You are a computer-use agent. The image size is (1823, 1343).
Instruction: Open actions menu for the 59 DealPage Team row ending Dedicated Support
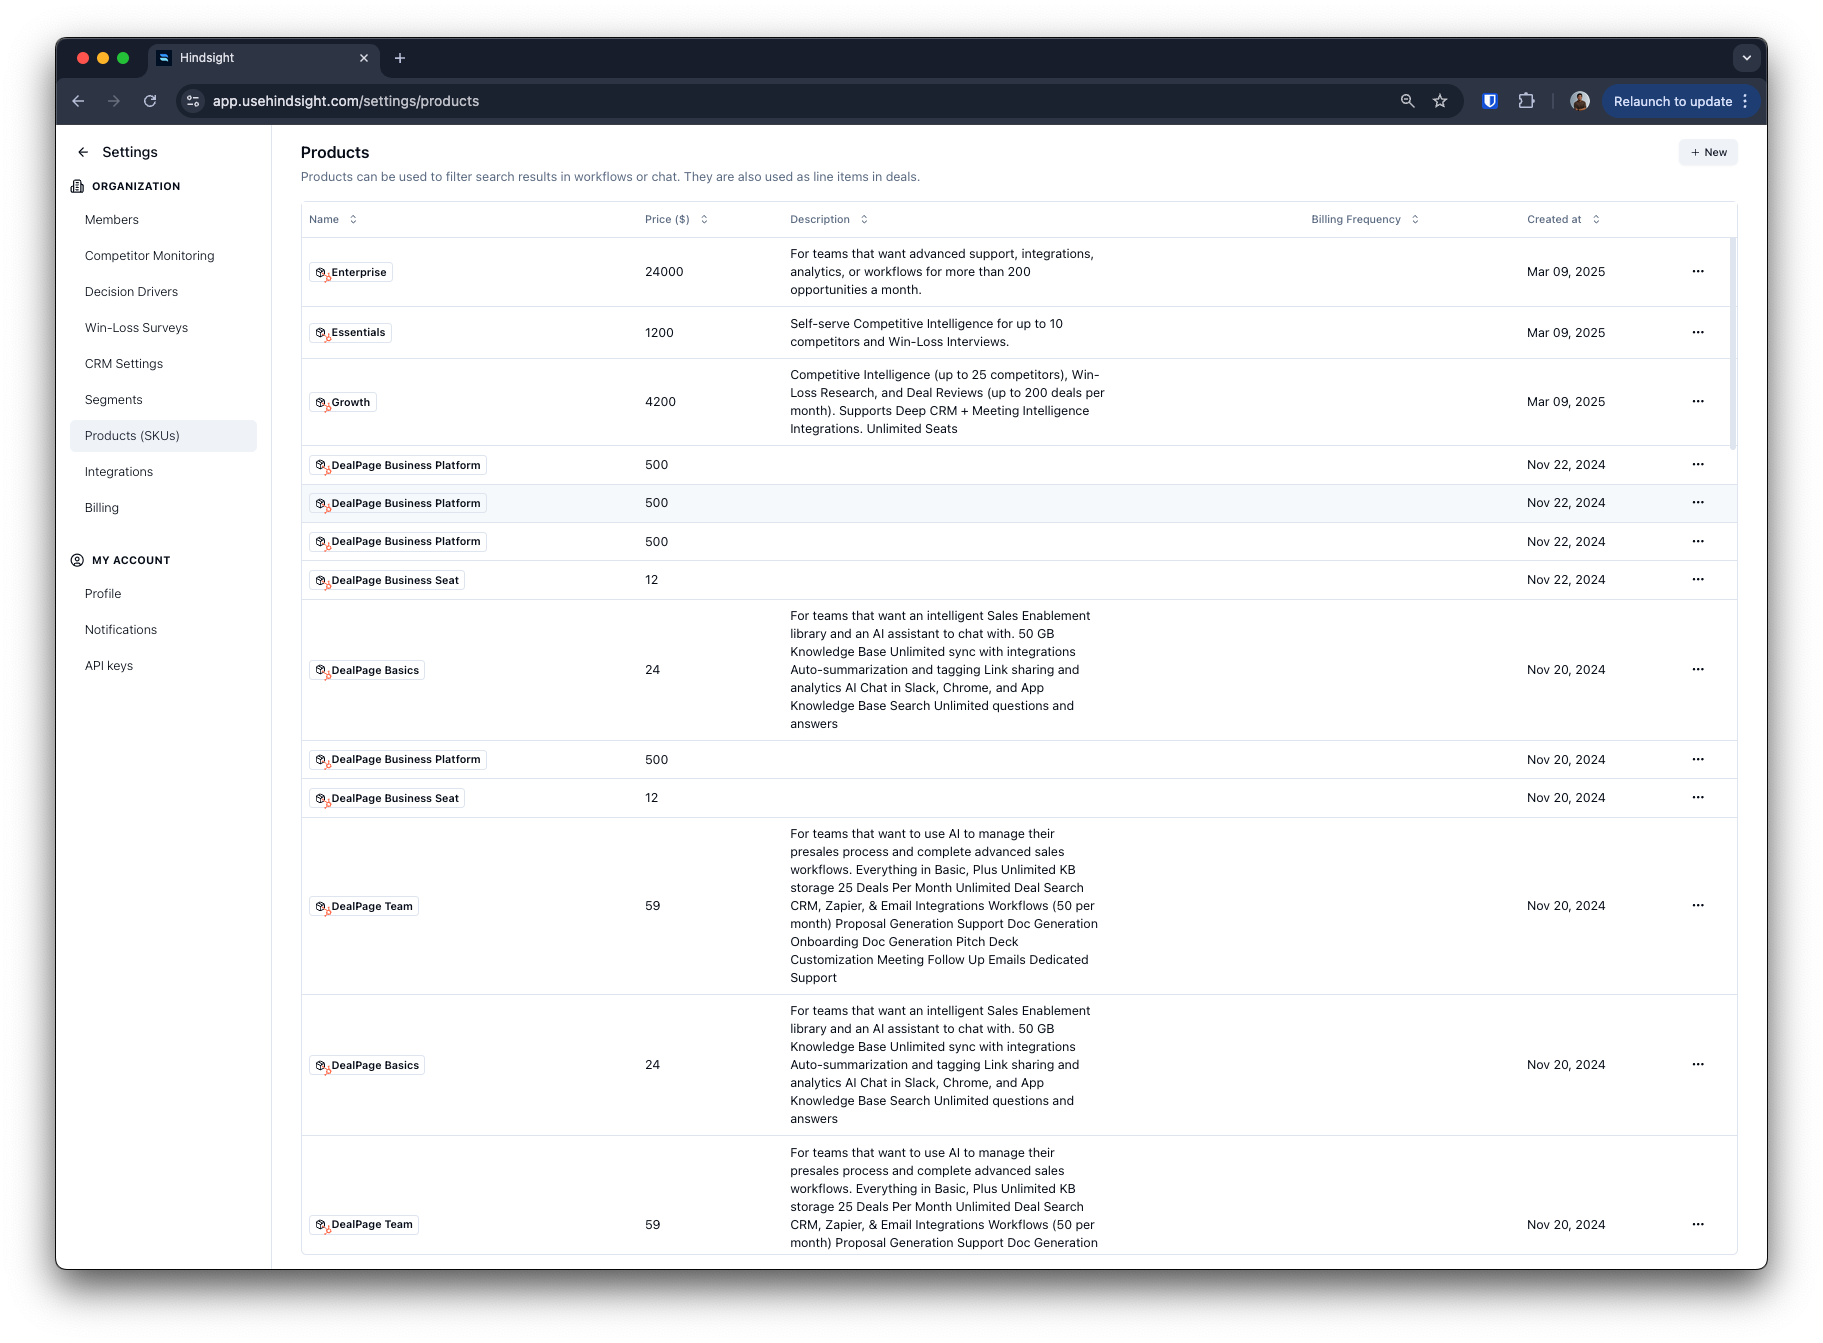tap(1698, 906)
